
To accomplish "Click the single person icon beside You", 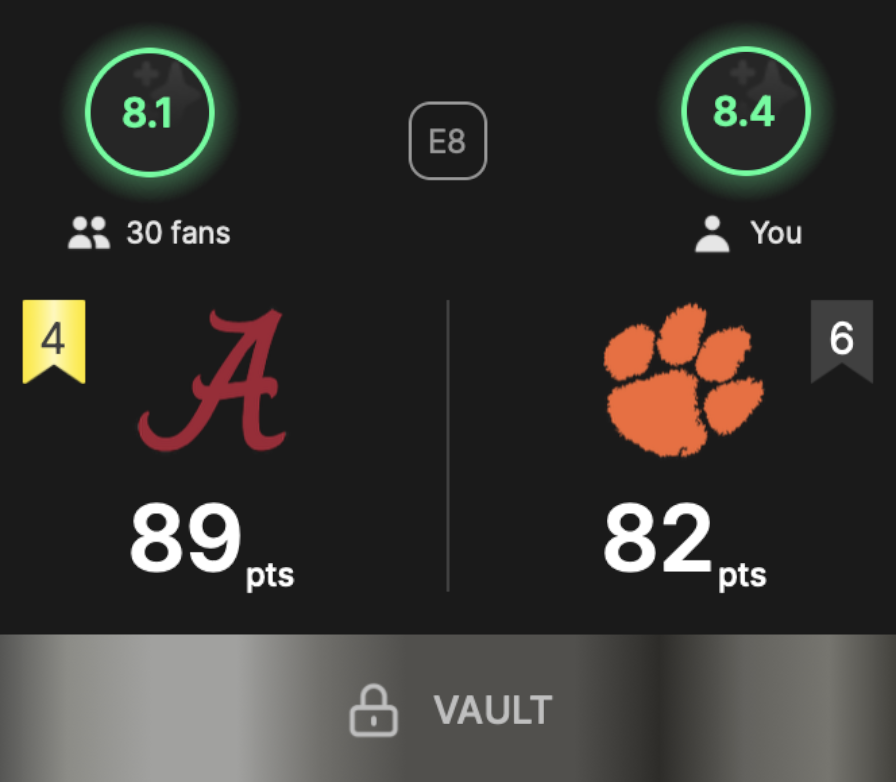I will [712, 233].
